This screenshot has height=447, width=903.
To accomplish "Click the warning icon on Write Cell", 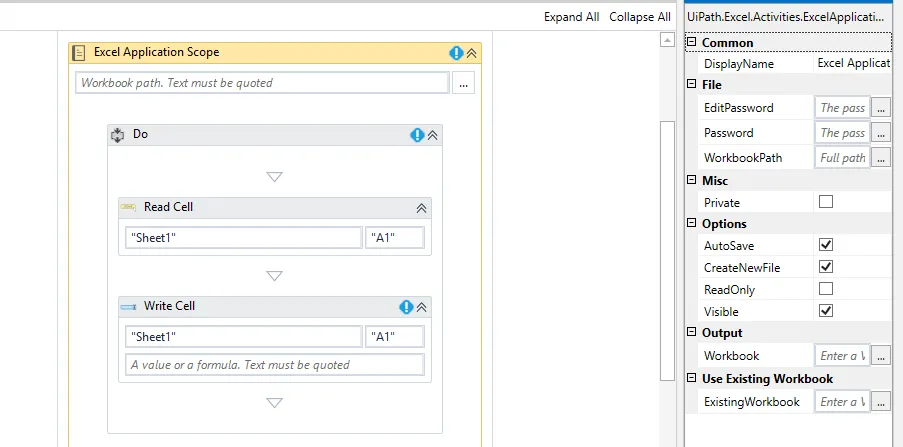I will [x=406, y=307].
